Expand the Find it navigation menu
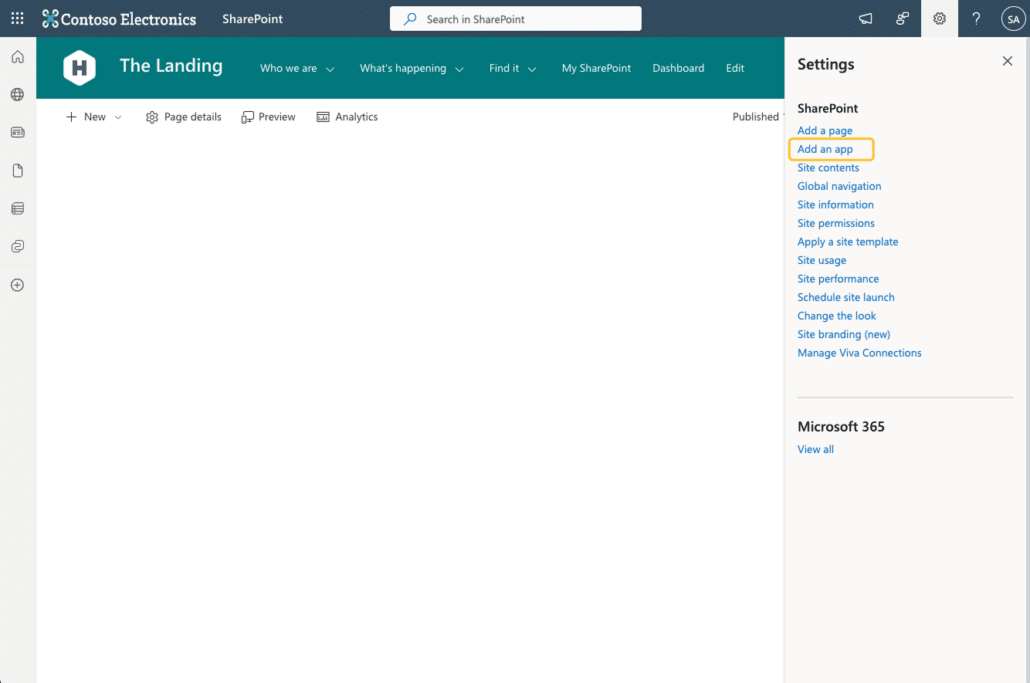Viewport: 1030px width, 683px height. point(512,68)
